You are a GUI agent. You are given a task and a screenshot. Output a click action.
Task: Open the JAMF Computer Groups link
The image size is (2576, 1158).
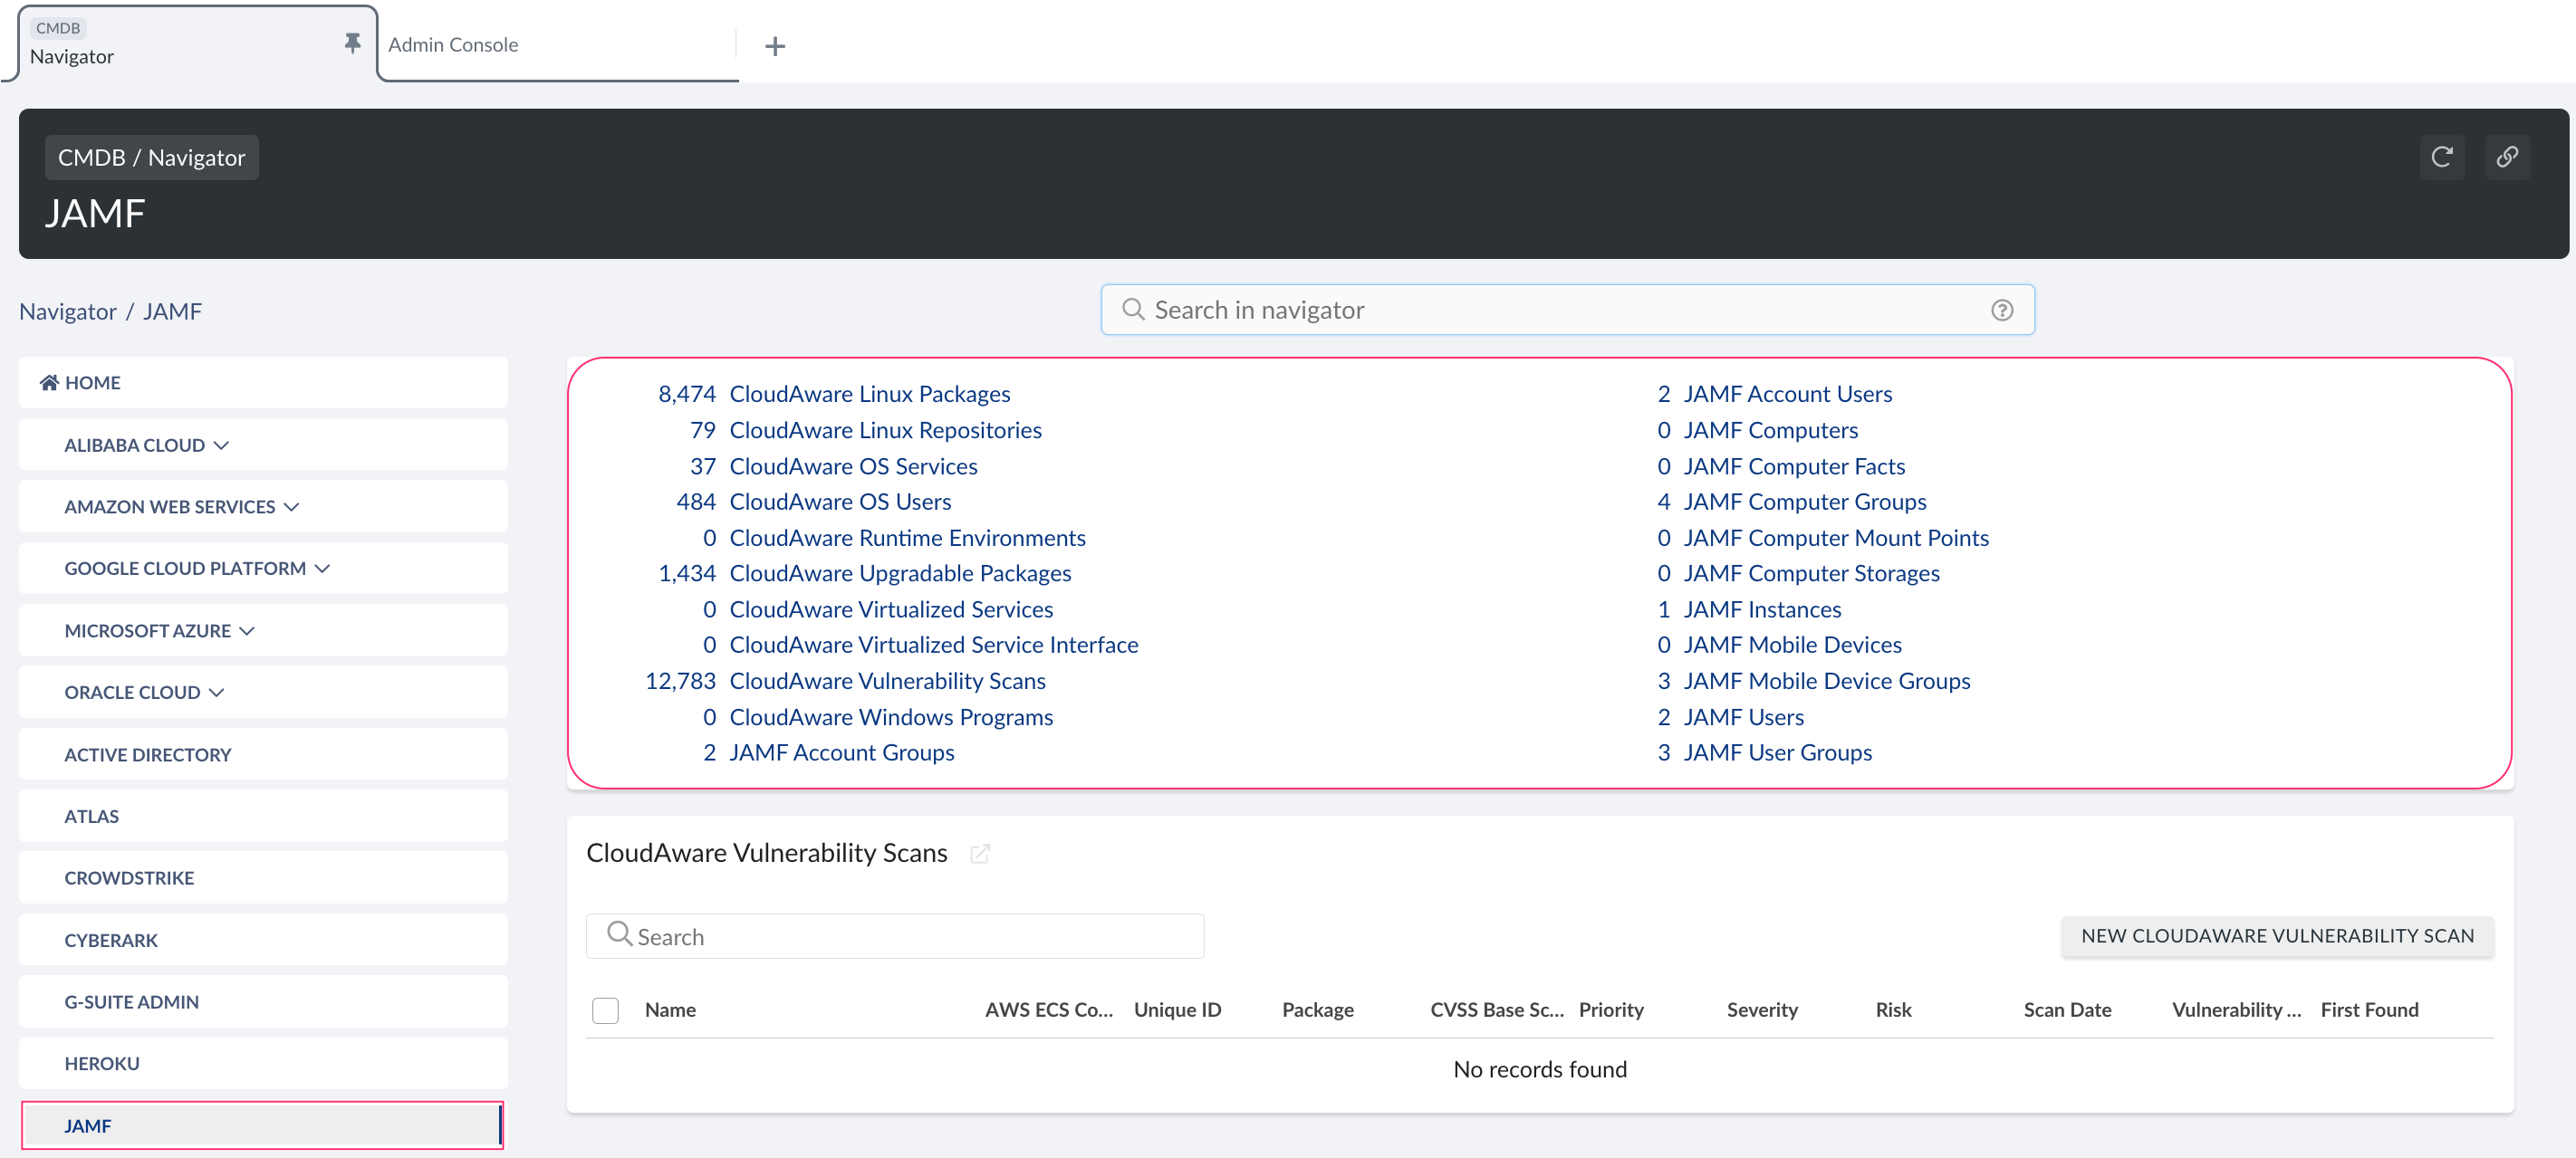(1804, 502)
